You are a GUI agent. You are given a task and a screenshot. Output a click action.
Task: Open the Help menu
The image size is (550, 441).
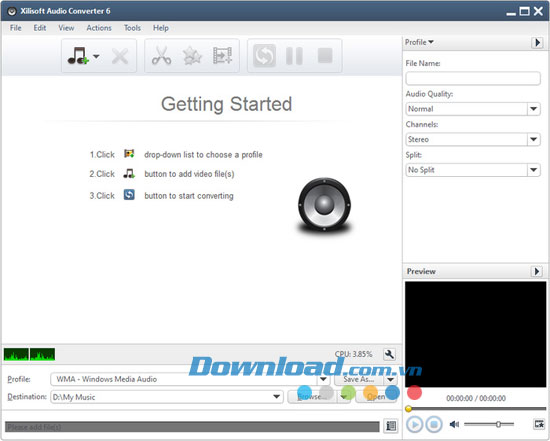161,28
